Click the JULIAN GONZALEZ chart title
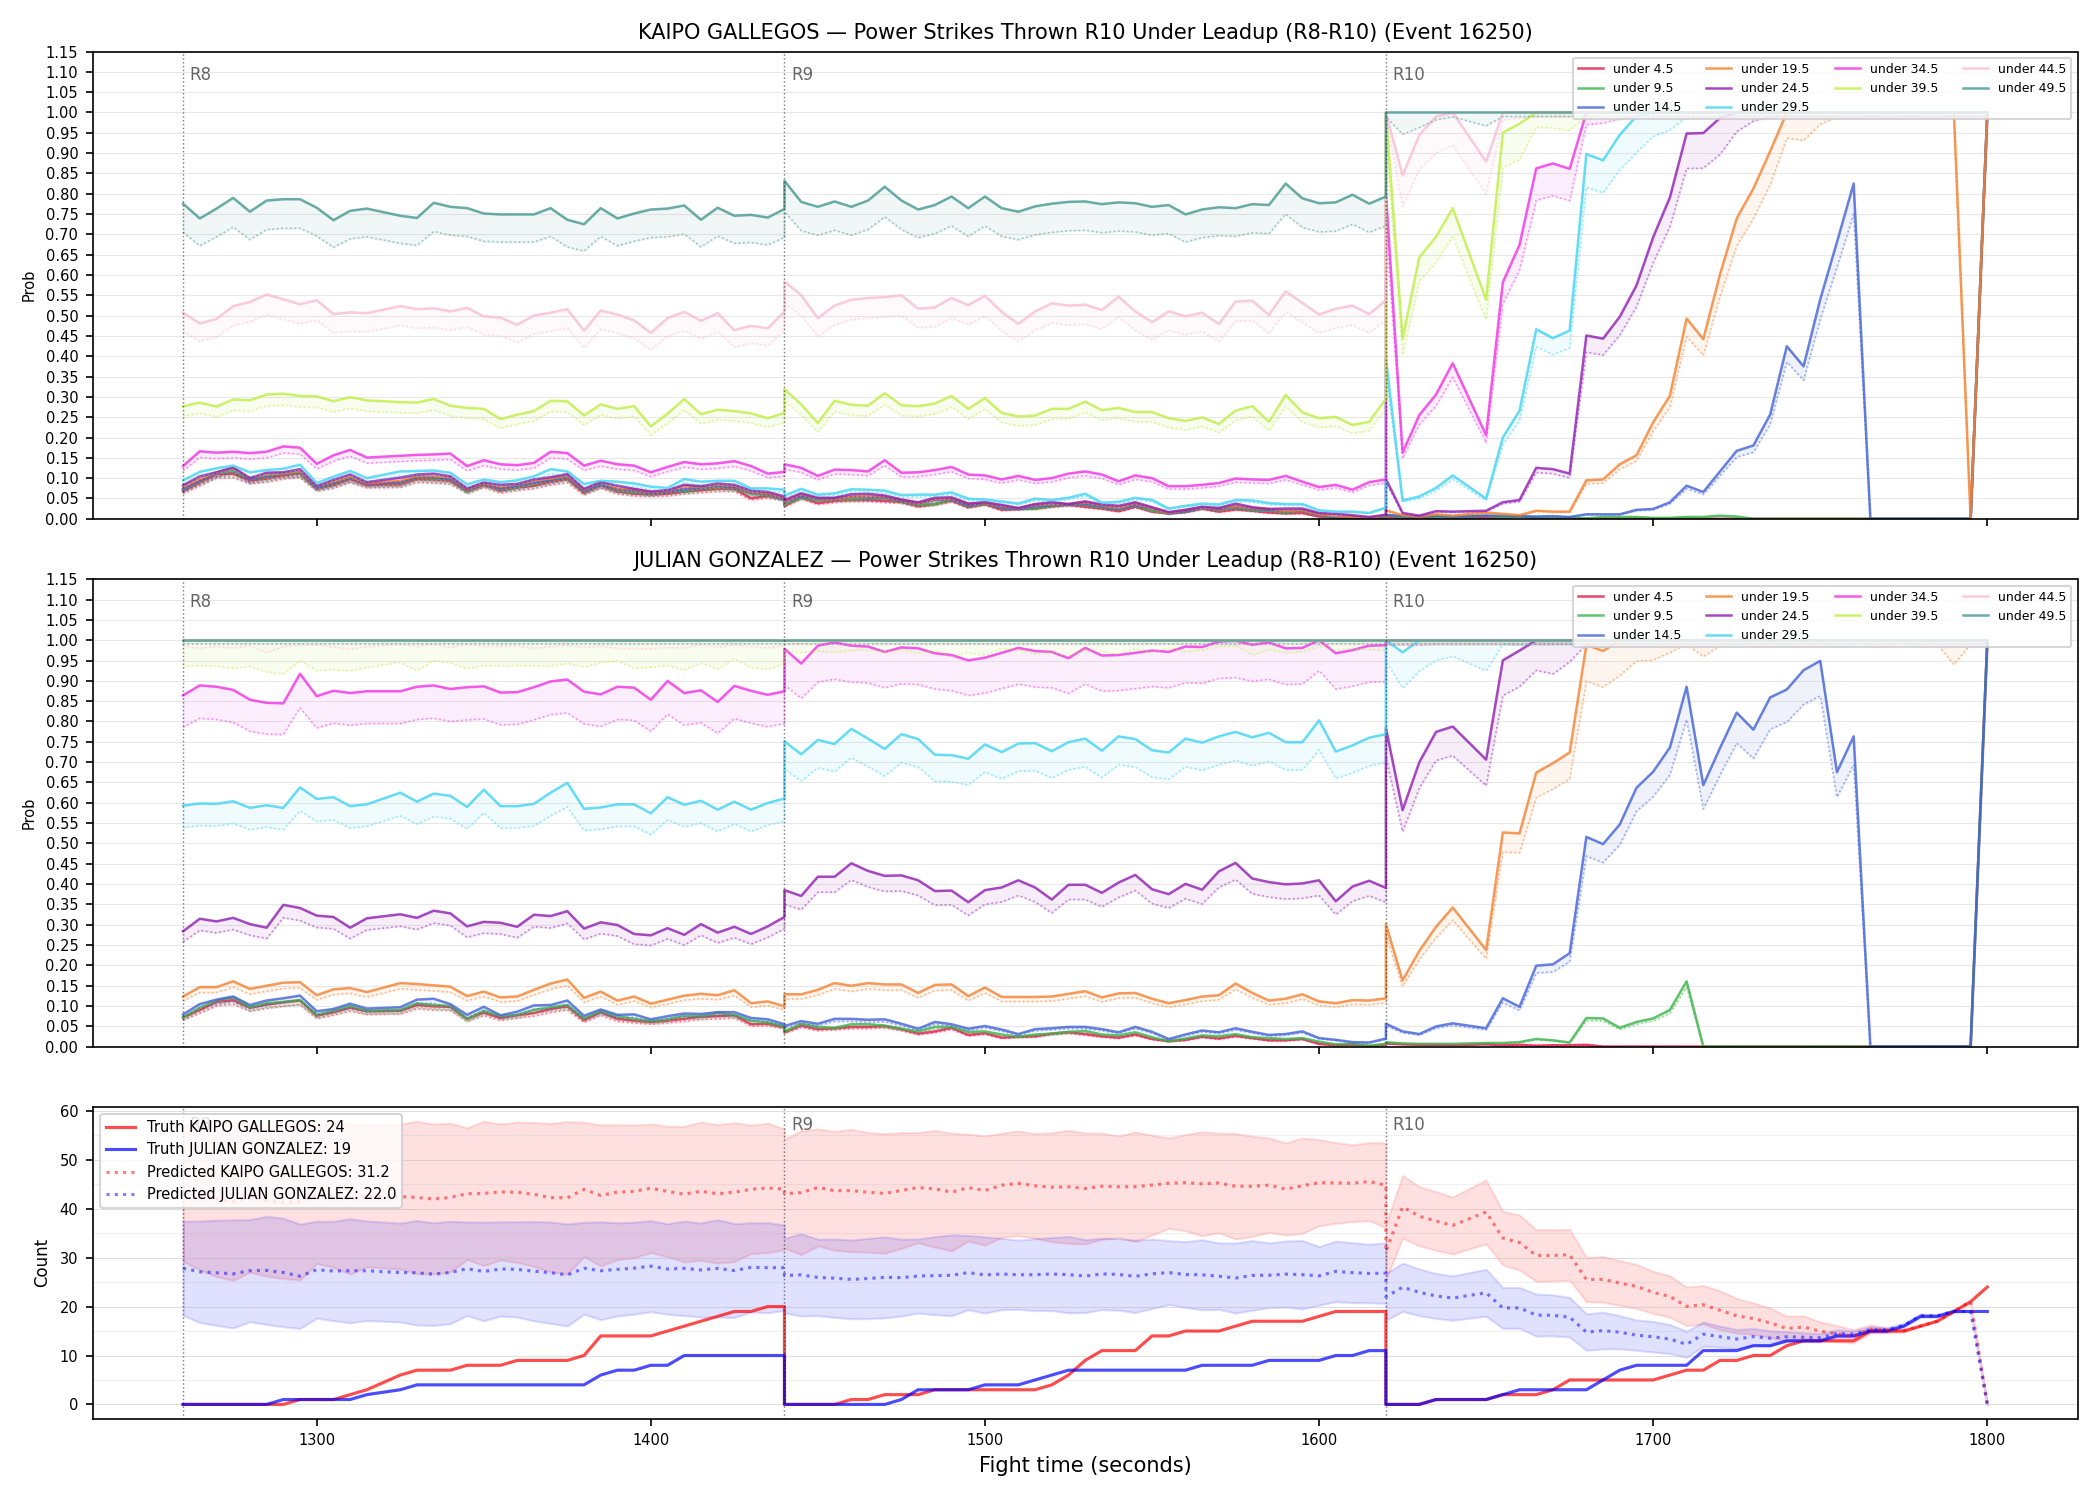The height and width of the screenshot is (1500, 2100). point(1085,560)
